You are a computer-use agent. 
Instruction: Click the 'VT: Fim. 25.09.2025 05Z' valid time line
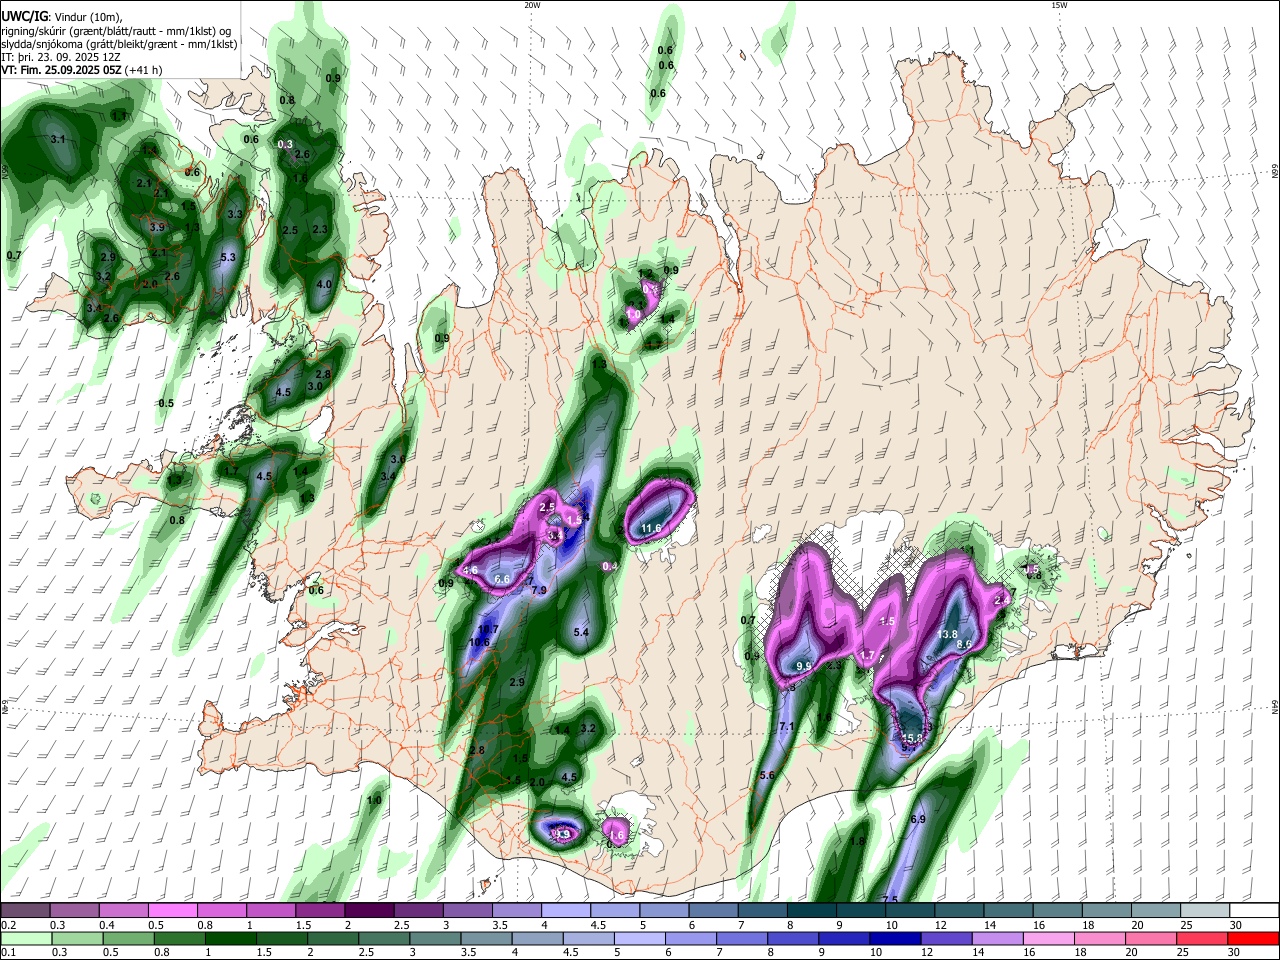coord(82,70)
